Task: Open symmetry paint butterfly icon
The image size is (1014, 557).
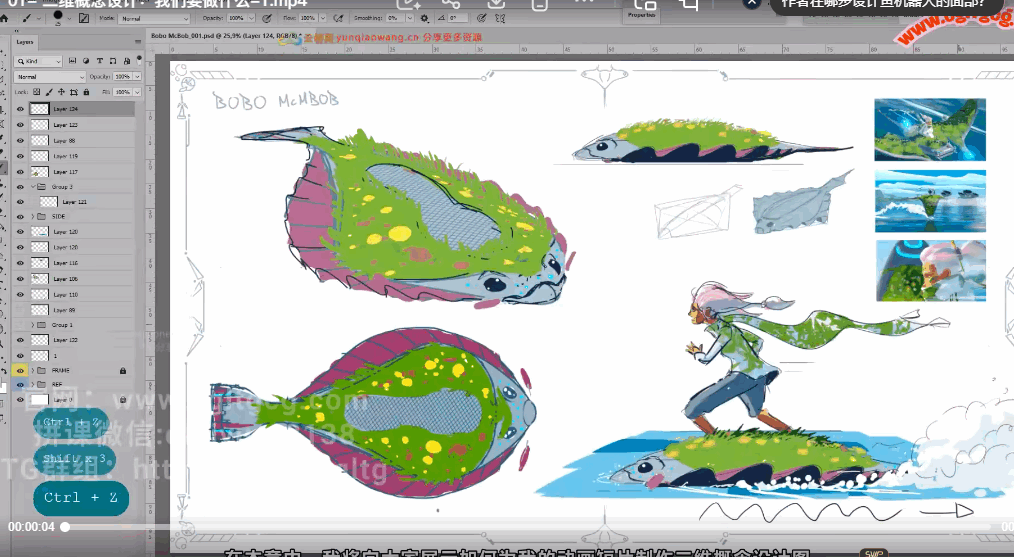Action: click(500, 18)
